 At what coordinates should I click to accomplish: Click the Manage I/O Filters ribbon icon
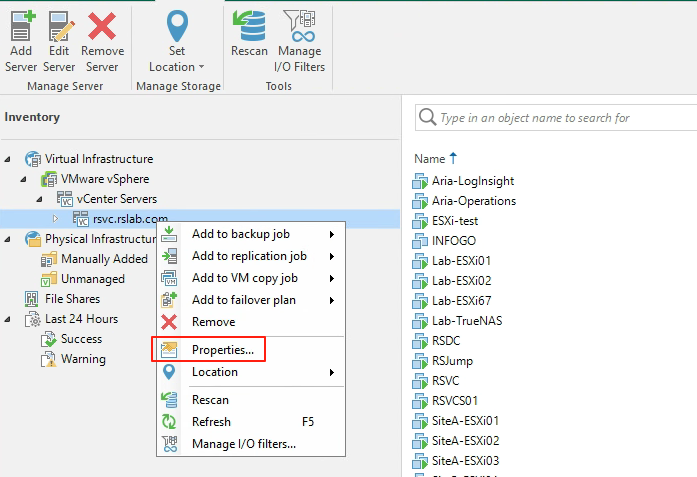click(x=300, y=26)
